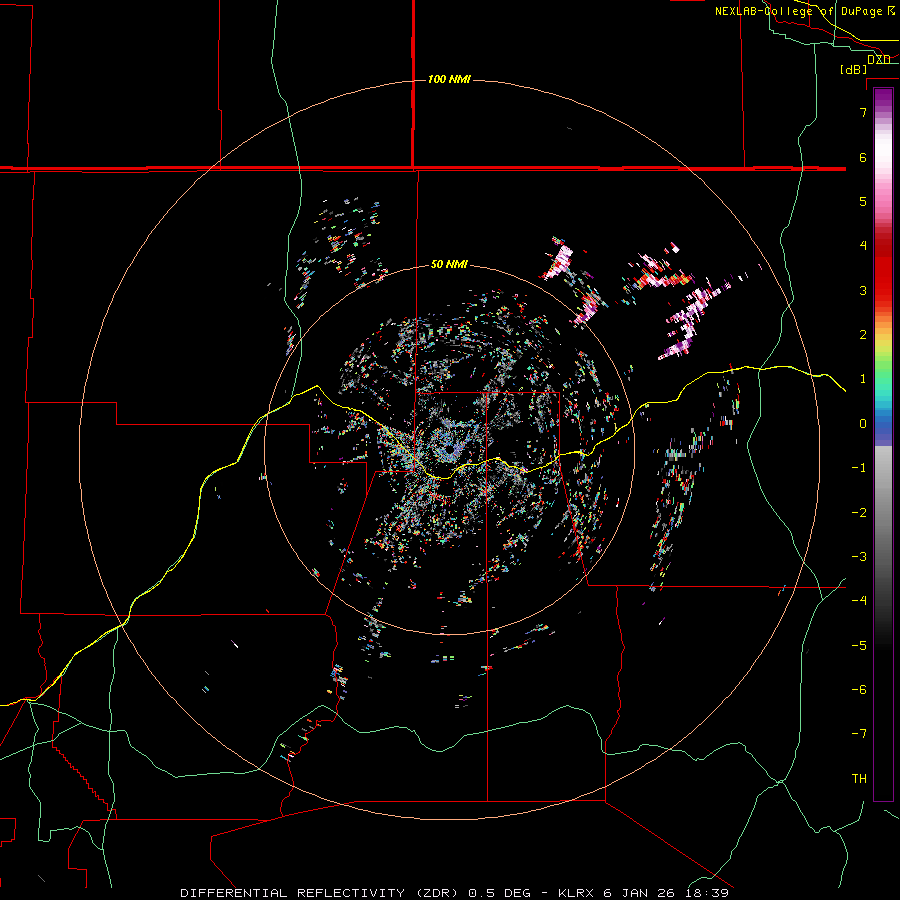
Task: Click the -7 label on the ZDR scale
Action: (859, 733)
